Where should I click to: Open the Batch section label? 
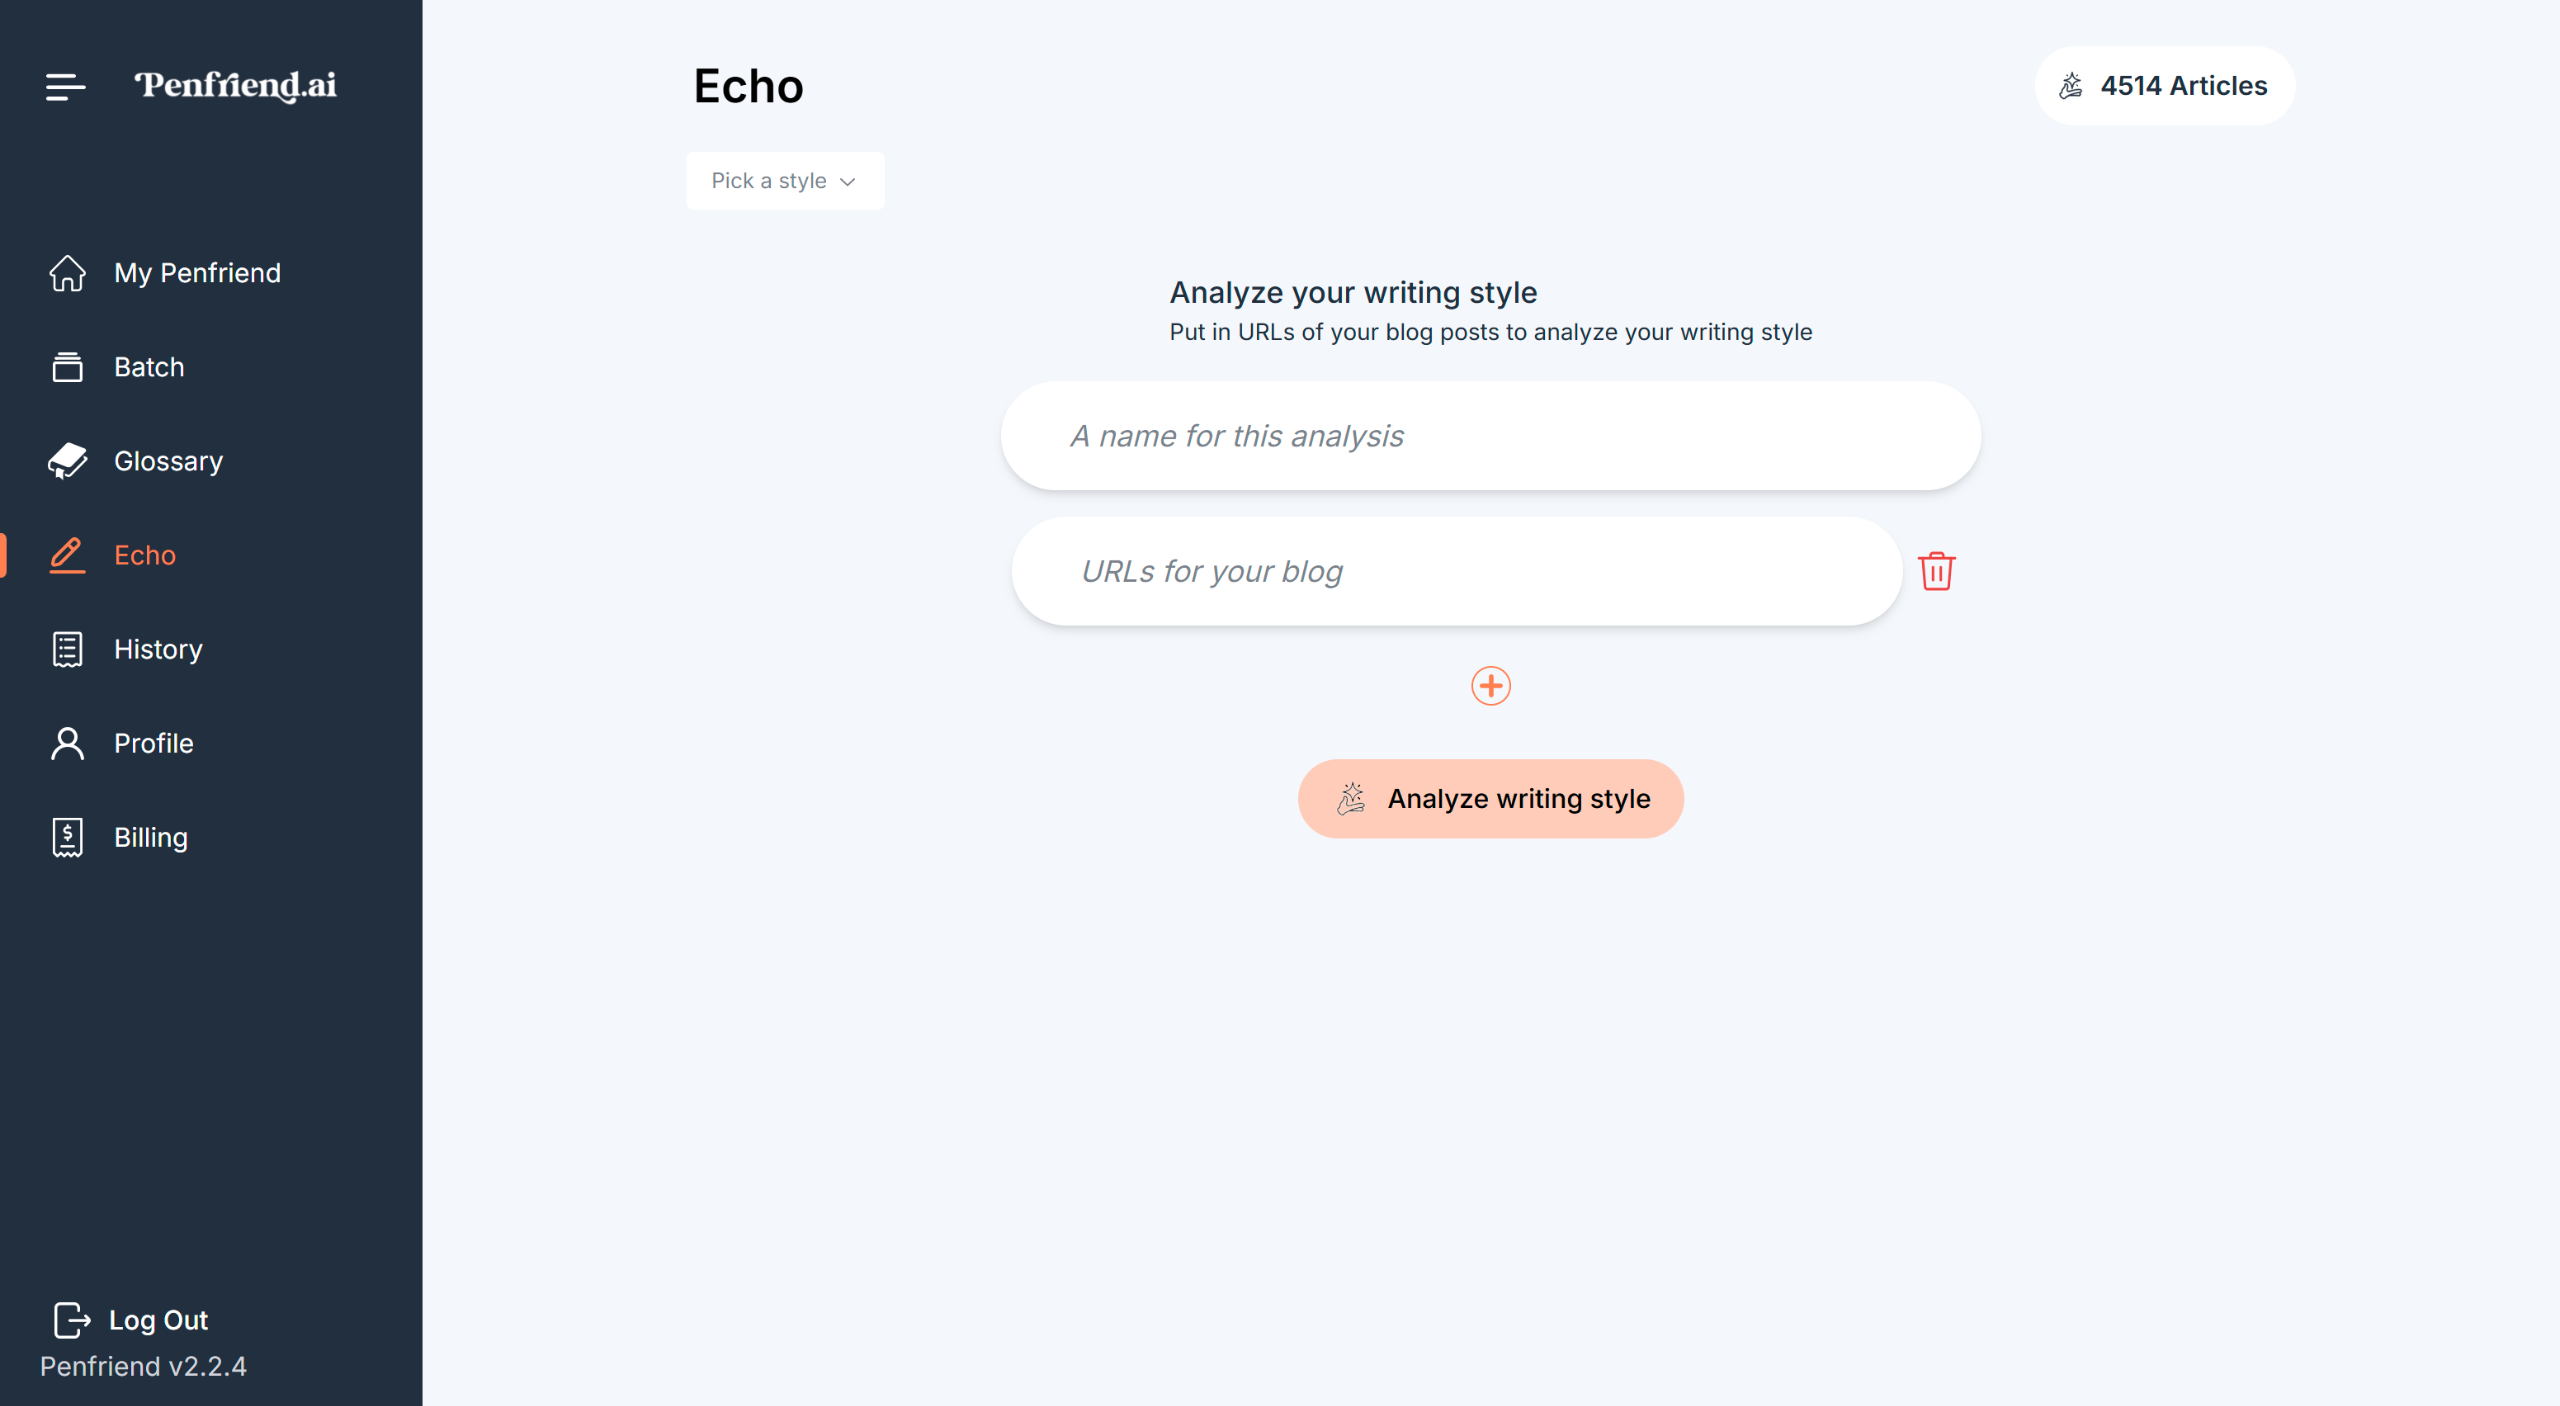point(149,367)
